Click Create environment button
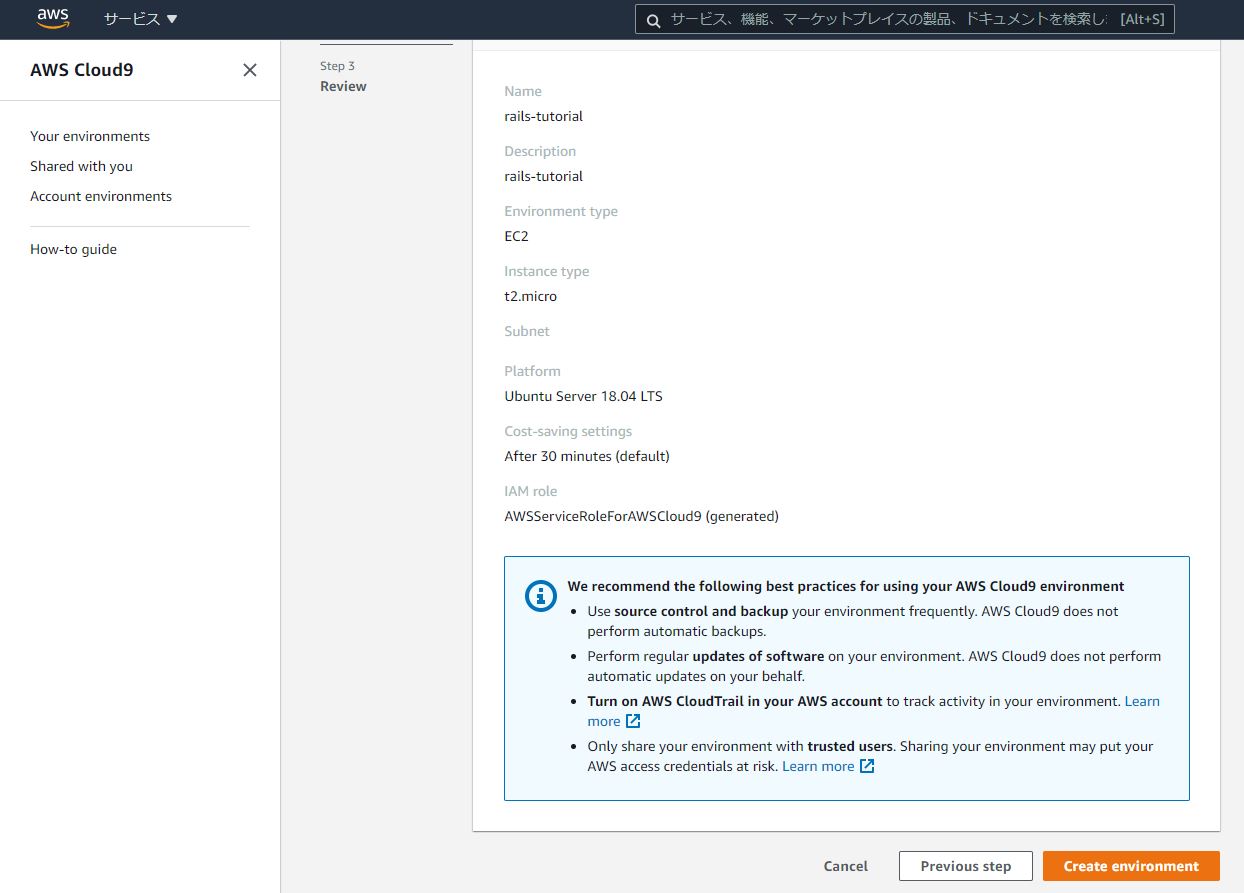The height and width of the screenshot is (893, 1244). pos(1131,866)
